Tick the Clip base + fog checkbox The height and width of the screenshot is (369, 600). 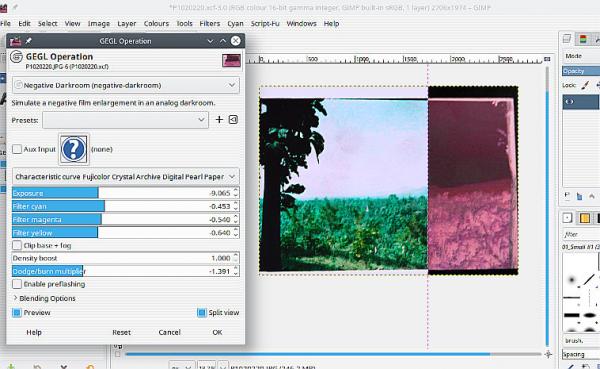coord(17,245)
